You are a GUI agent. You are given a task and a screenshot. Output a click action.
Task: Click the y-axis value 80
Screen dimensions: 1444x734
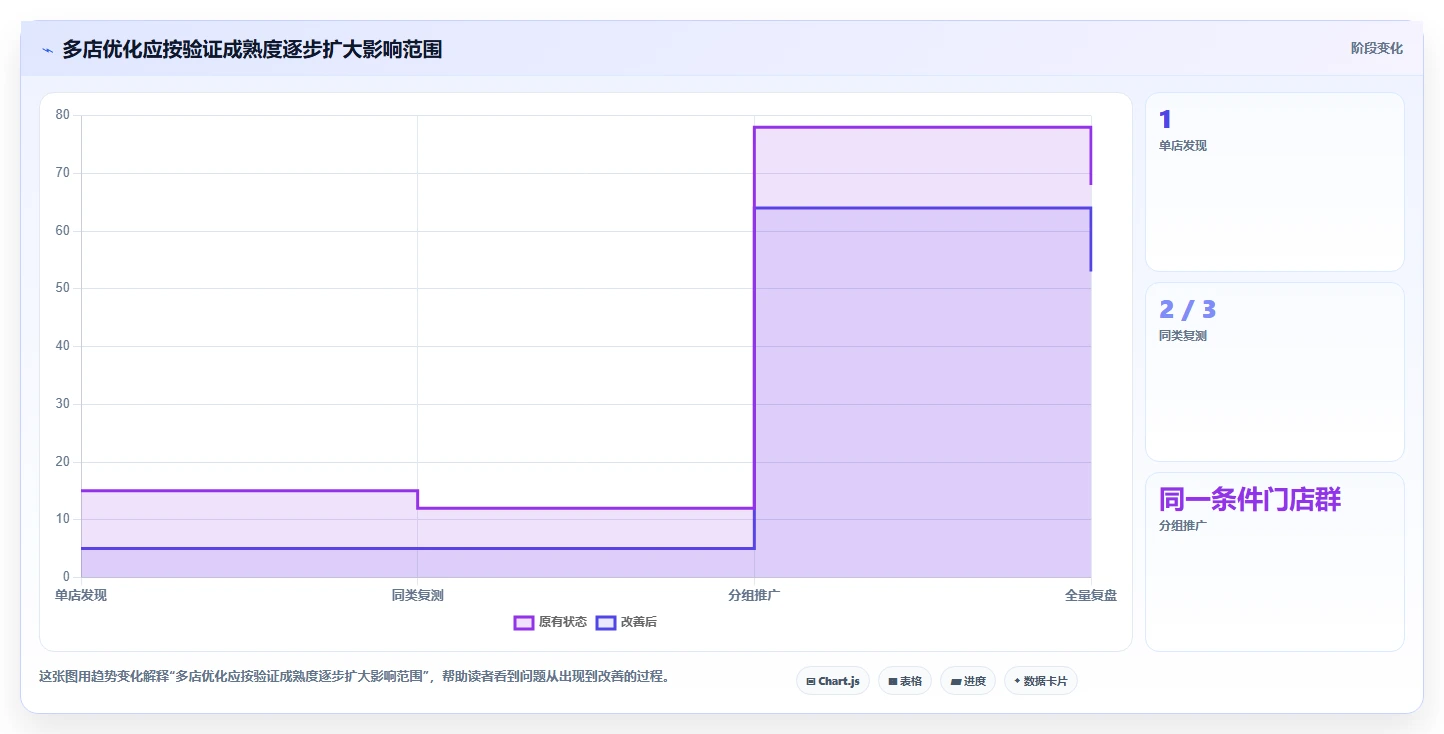tap(63, 115)
